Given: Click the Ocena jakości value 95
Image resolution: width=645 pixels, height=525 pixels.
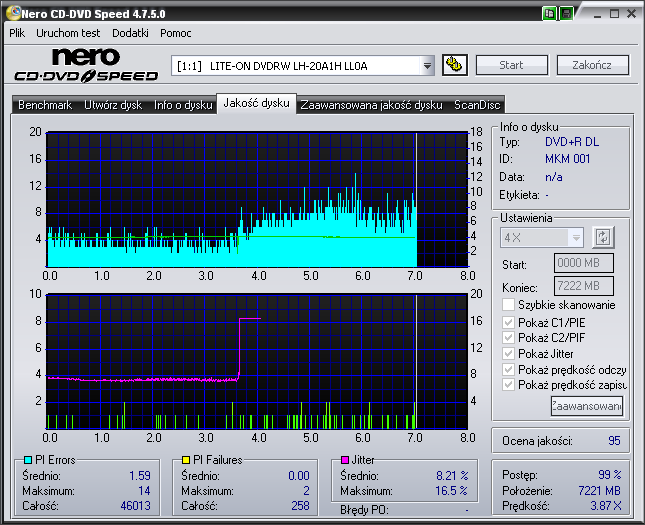Looking at the screenshot, I should click(614, 441).
